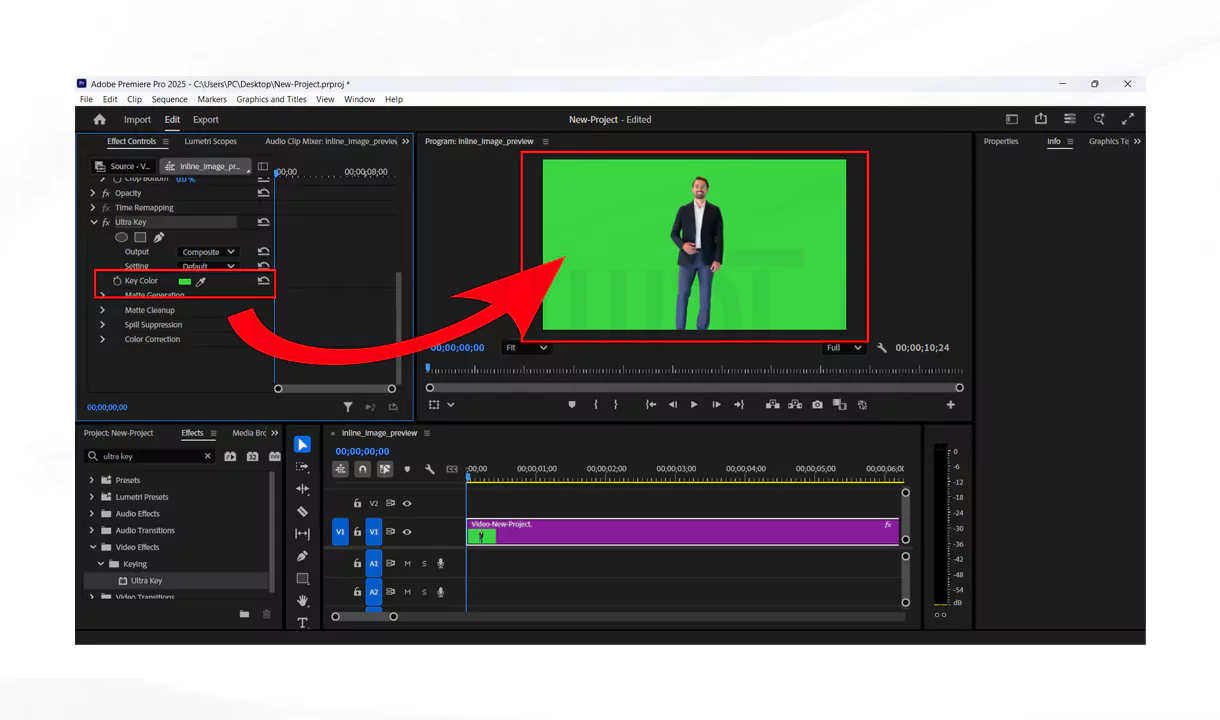The height and width of the screenshot is (720, 1220).
Task: Expand Spill Suppression section
Action: [102, 325]
